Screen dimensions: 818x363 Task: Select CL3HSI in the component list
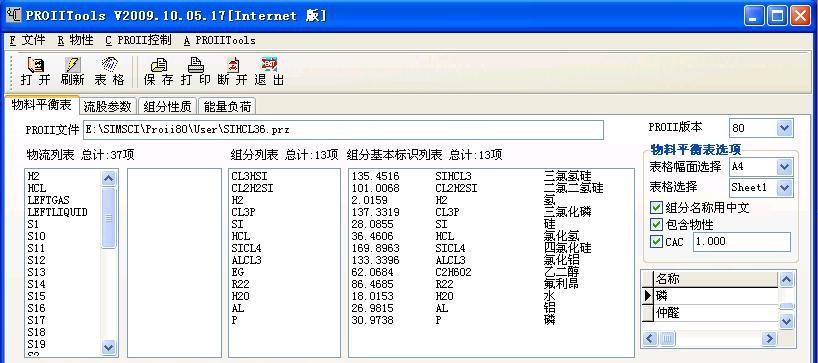(249, 176)
